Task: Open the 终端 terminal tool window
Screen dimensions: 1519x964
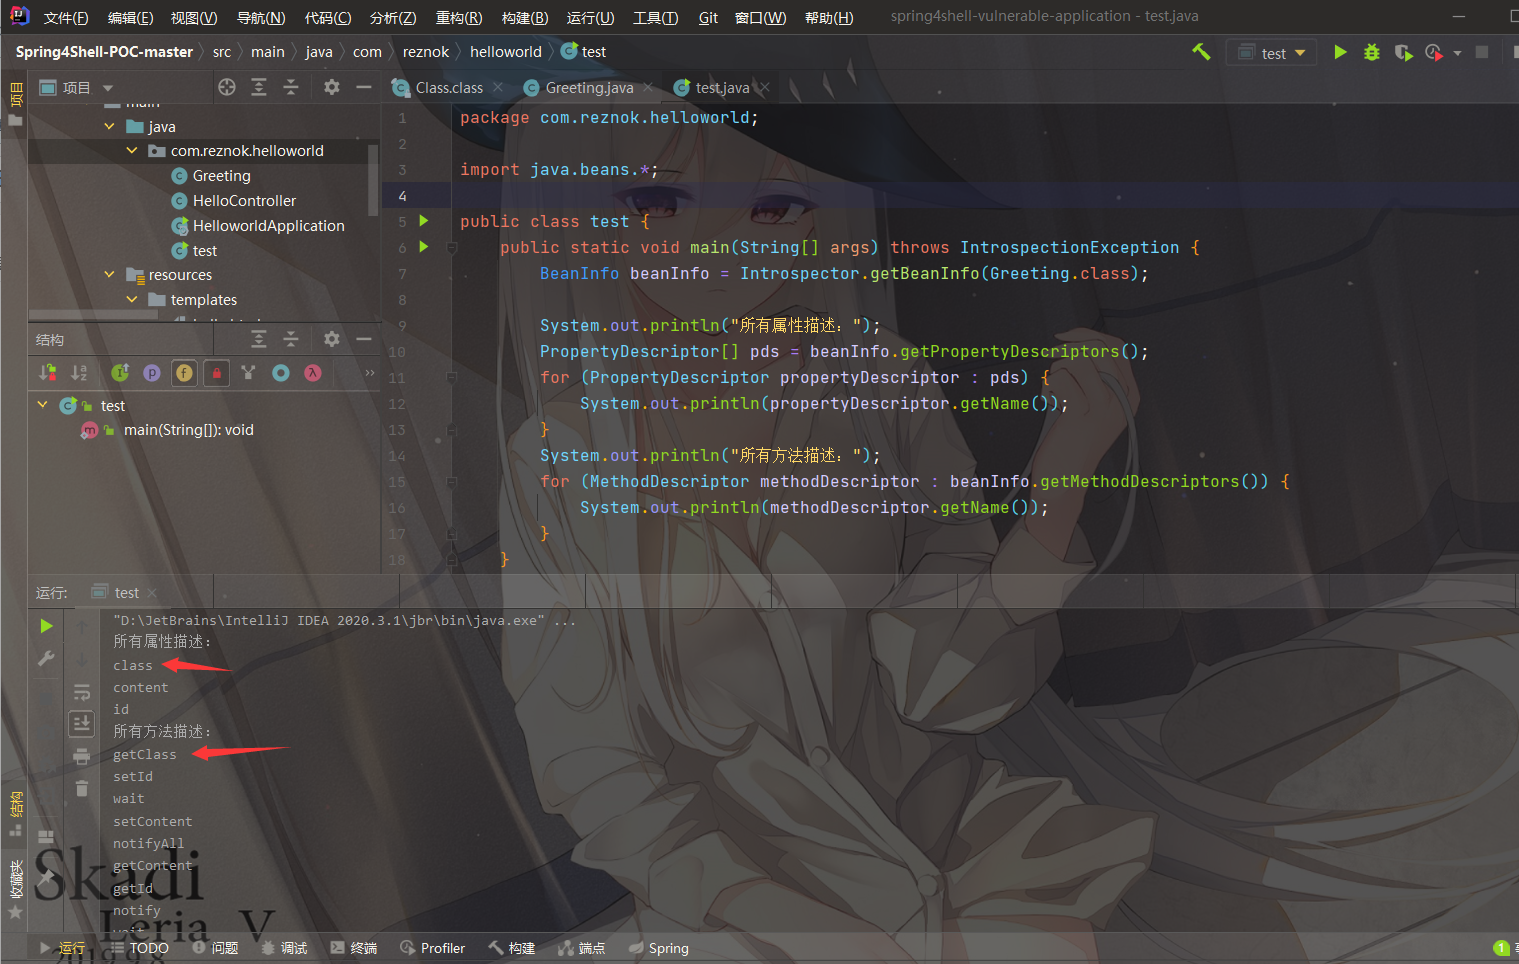Action: pyautogui.click(x=353, y=948)
